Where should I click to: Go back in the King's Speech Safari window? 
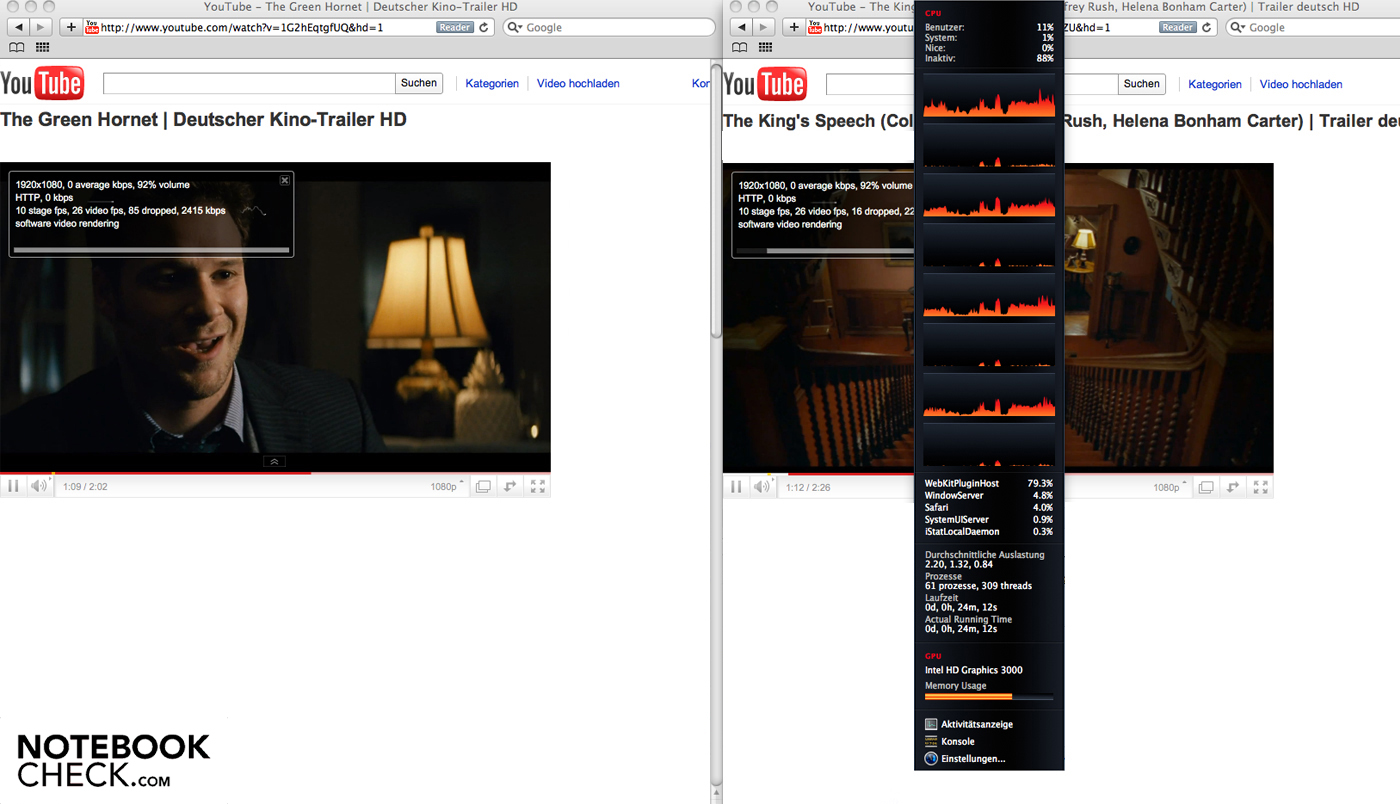tap(743, 27)
